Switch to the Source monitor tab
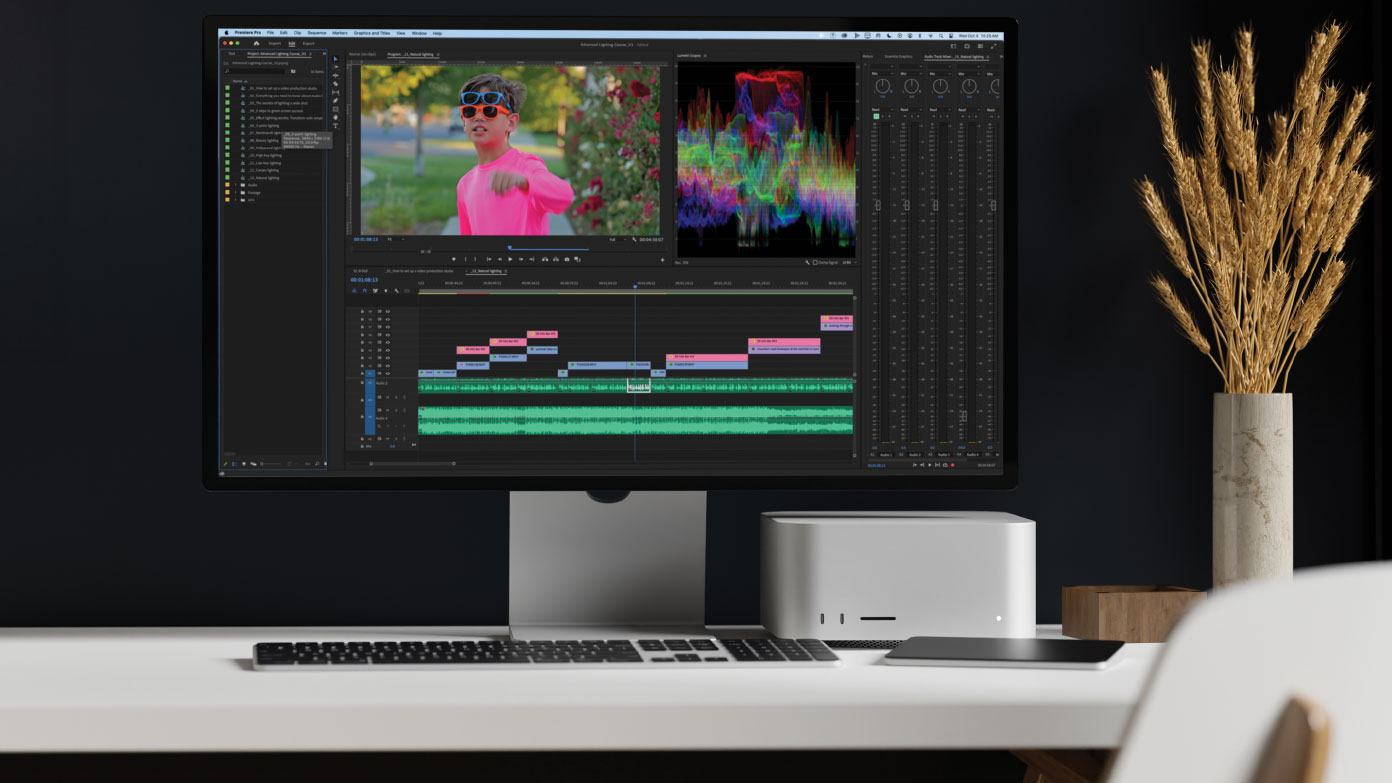The width and height of the screenshot is (1392, 783). (x=362, y=55)
